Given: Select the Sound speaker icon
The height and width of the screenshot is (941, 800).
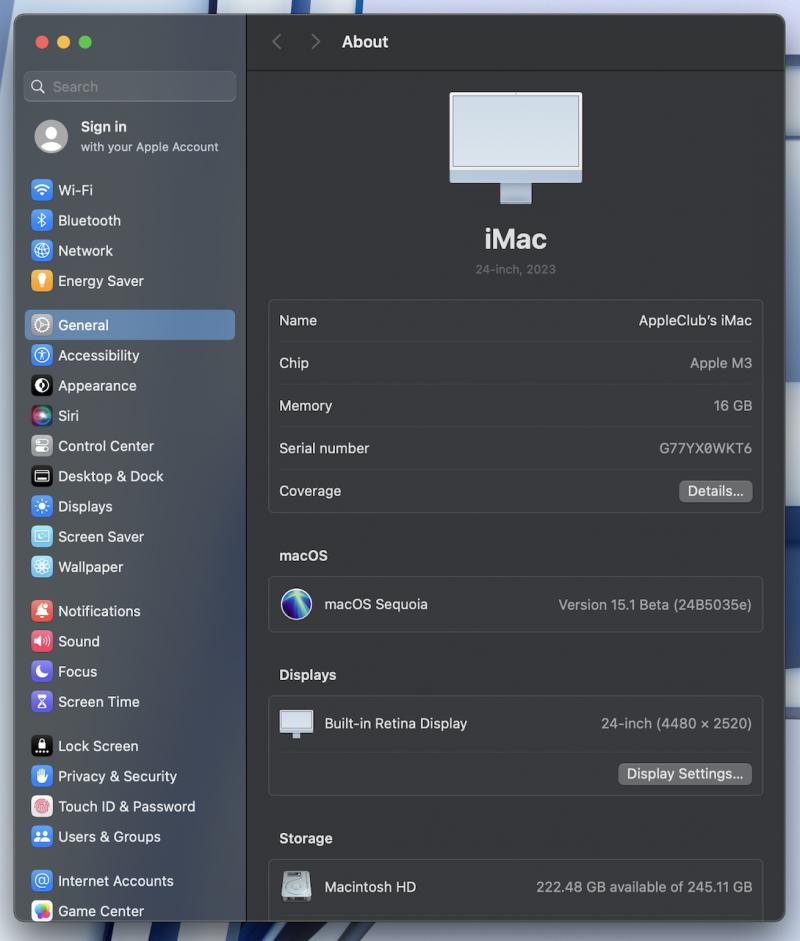Looking at the screenshot, I should click(x=42, y=641).
